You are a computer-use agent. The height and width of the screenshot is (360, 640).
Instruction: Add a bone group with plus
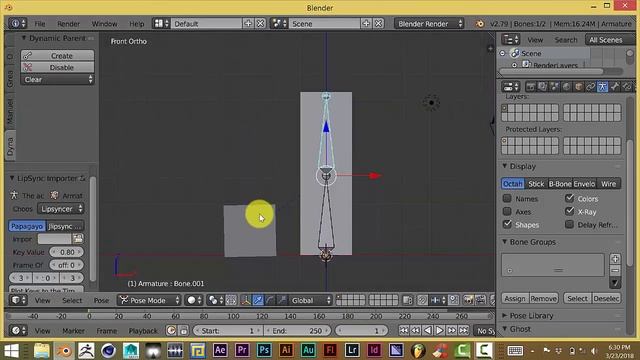tap(616, 259)
